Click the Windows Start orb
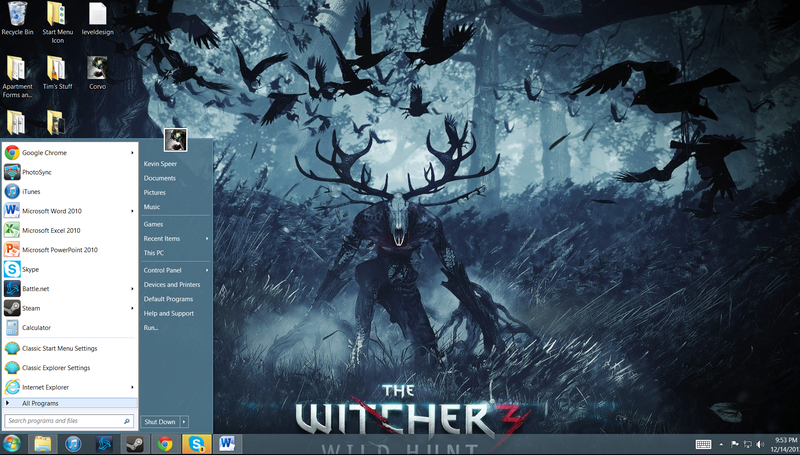 [11, 444]
